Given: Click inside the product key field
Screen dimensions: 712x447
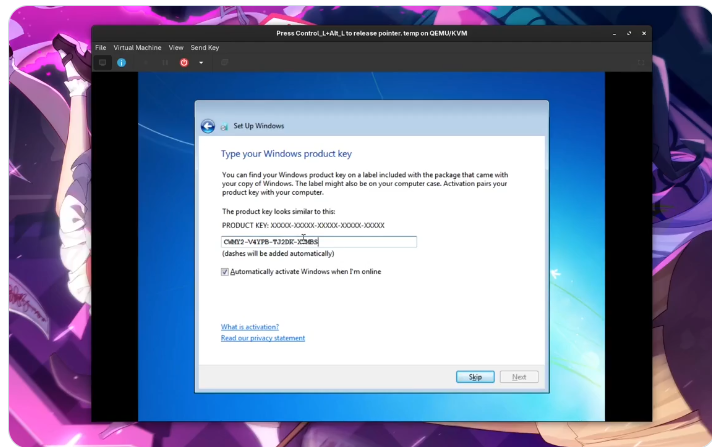Looking at the screenshot, I should coord(319,242).
